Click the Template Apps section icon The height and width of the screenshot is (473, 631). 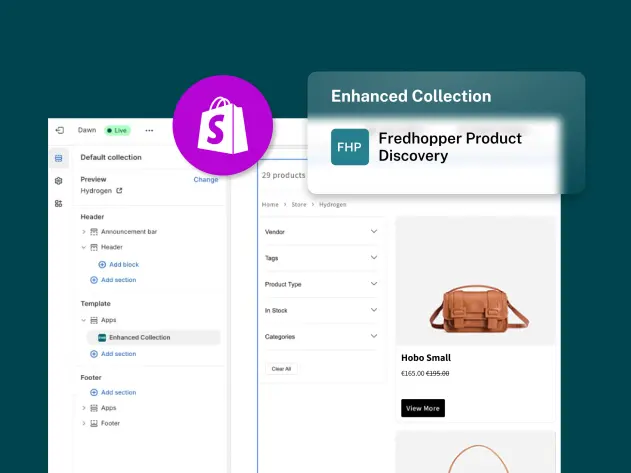(94, 320)
